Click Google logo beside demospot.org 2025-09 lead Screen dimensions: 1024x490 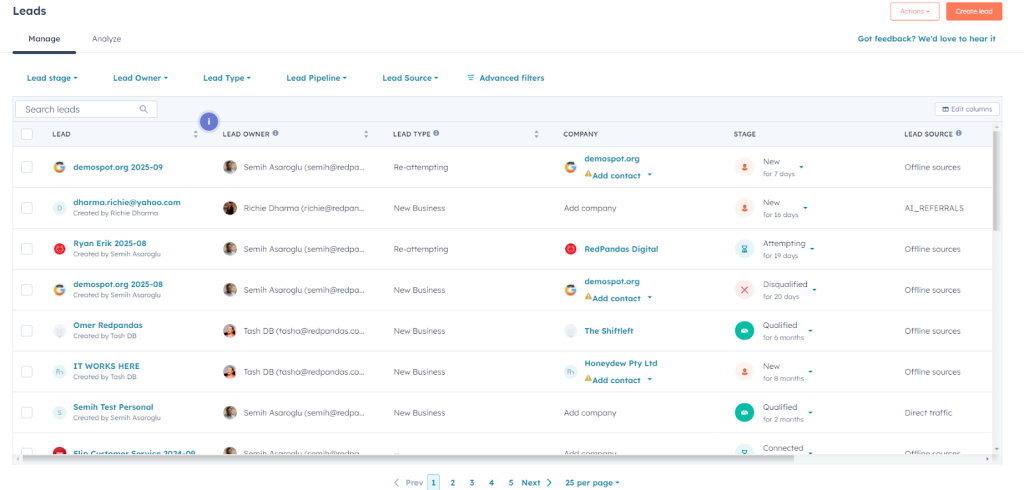[59, 167]
